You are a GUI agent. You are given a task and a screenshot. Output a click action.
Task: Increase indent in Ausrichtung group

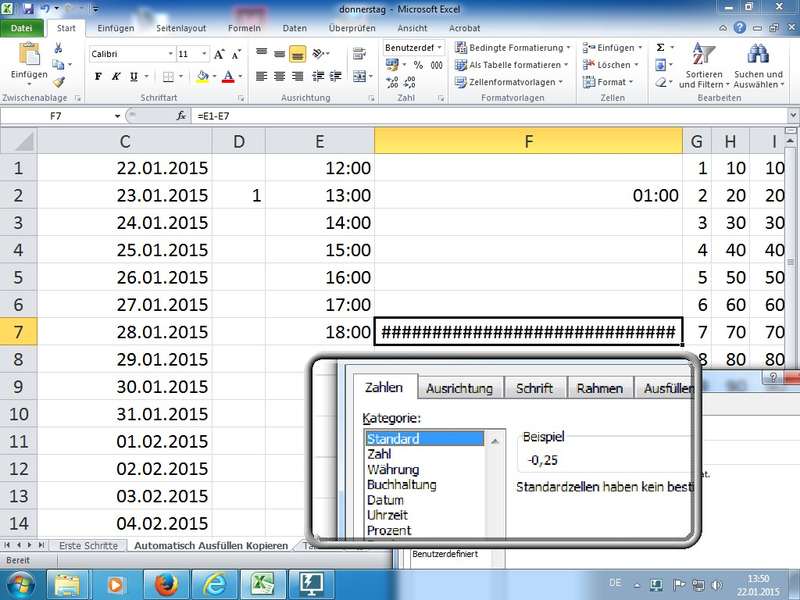pyautogui.click(x=335, y=77)
